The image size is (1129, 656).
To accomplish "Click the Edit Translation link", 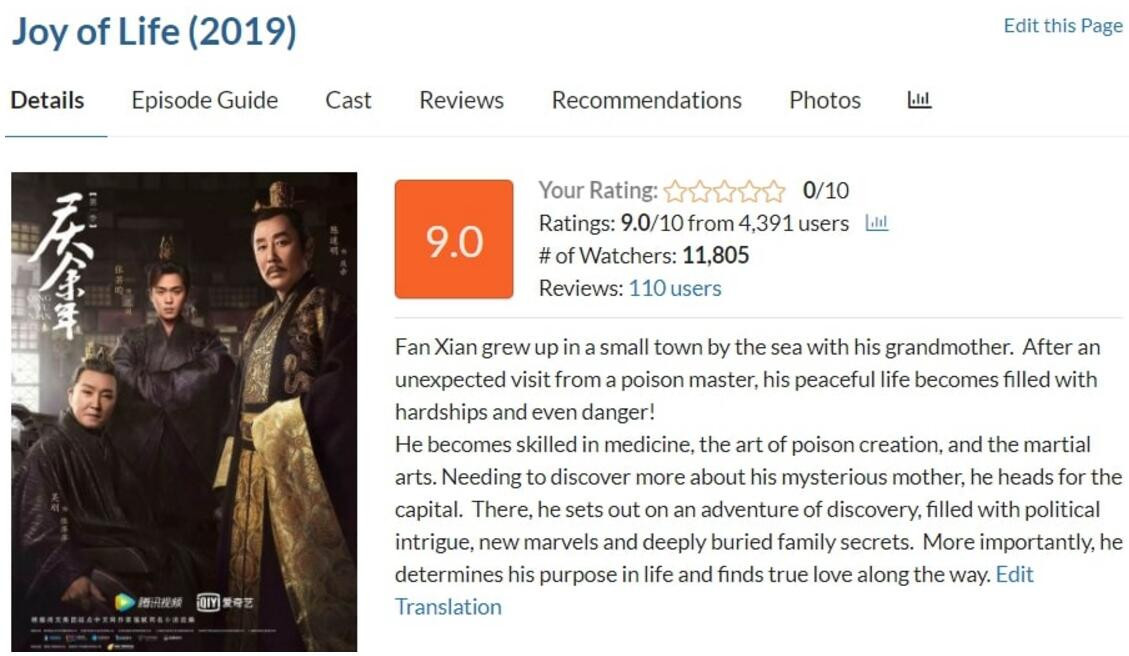I will tap(448, 606).
